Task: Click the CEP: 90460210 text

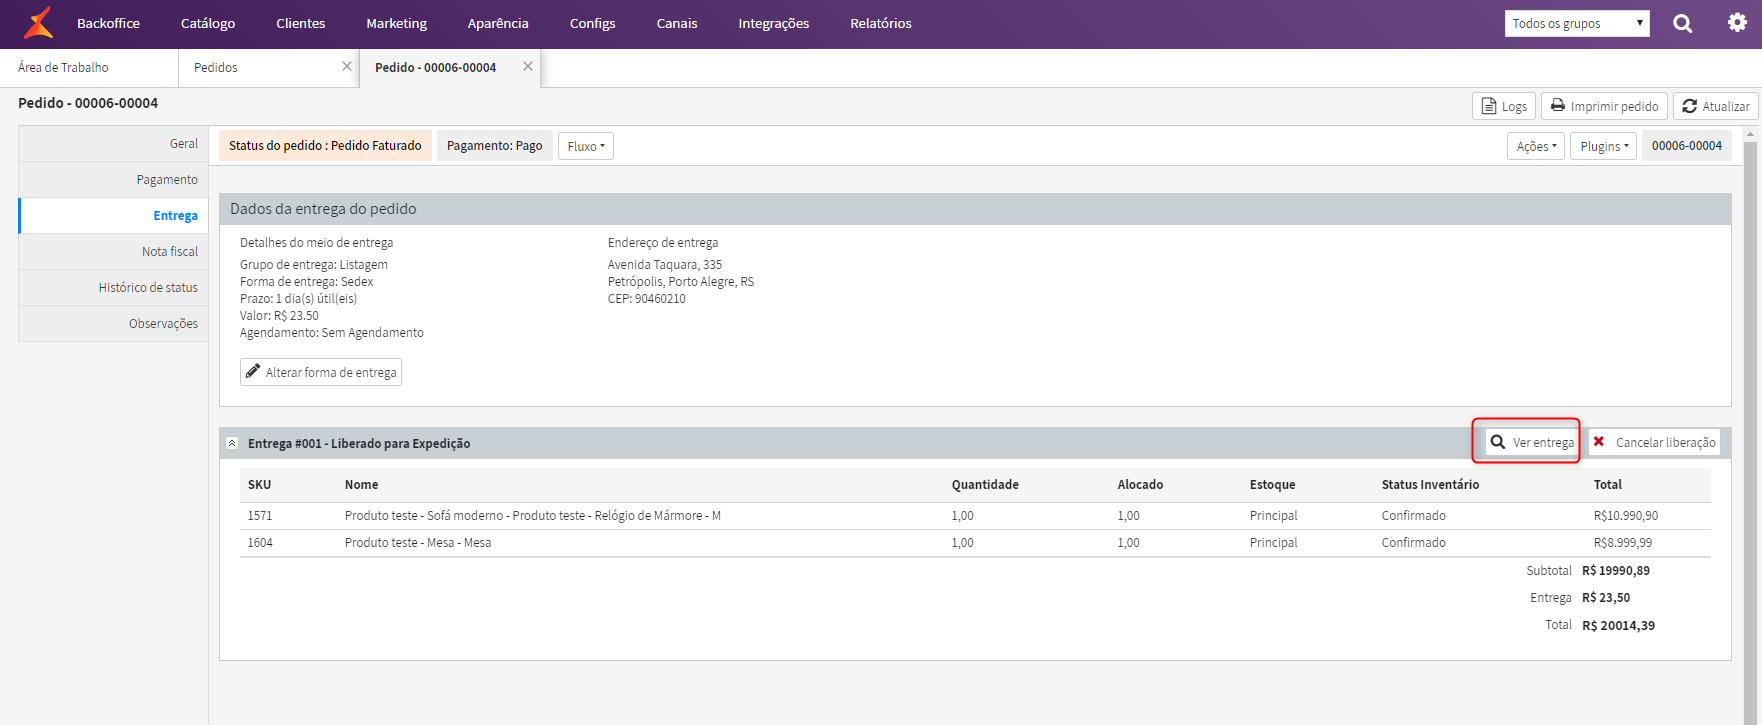Action: pos(647,299)
